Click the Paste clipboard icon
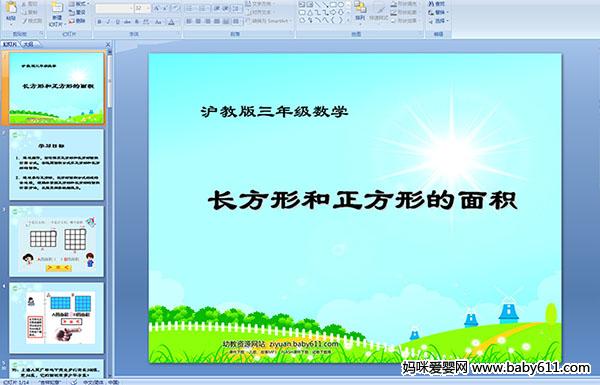Viewport: 600px width, 385px height. 11,10
